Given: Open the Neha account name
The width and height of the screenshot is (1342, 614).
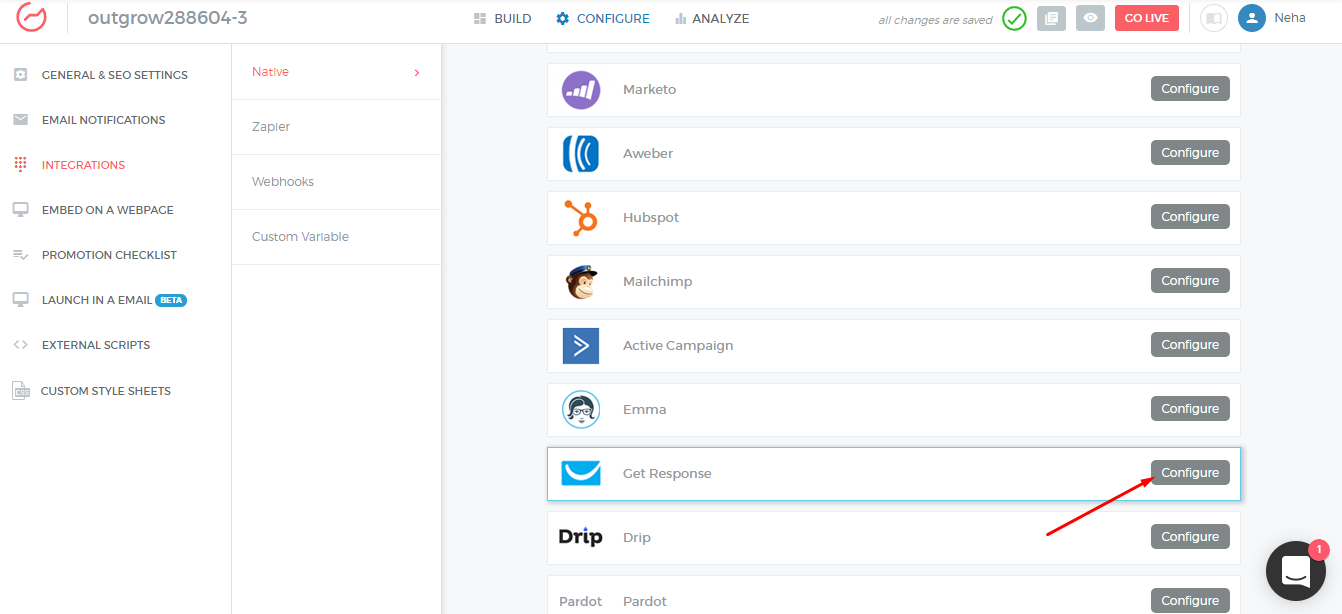Looking at the screenshot, I should click(1289, 18).
